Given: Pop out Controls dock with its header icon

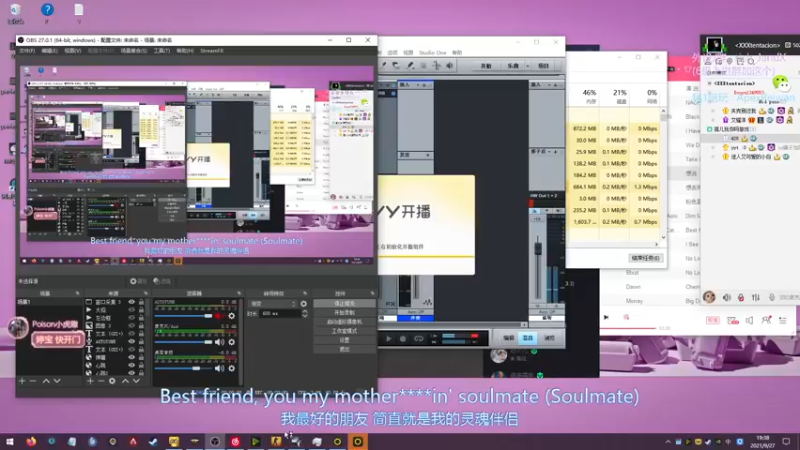Looking at the screenshot, I should [x=372, y=293].
